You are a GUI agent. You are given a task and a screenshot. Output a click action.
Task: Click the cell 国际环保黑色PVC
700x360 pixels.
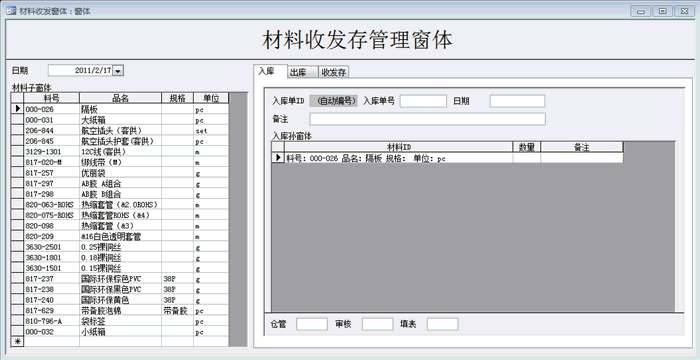click(x=121, y=289)
